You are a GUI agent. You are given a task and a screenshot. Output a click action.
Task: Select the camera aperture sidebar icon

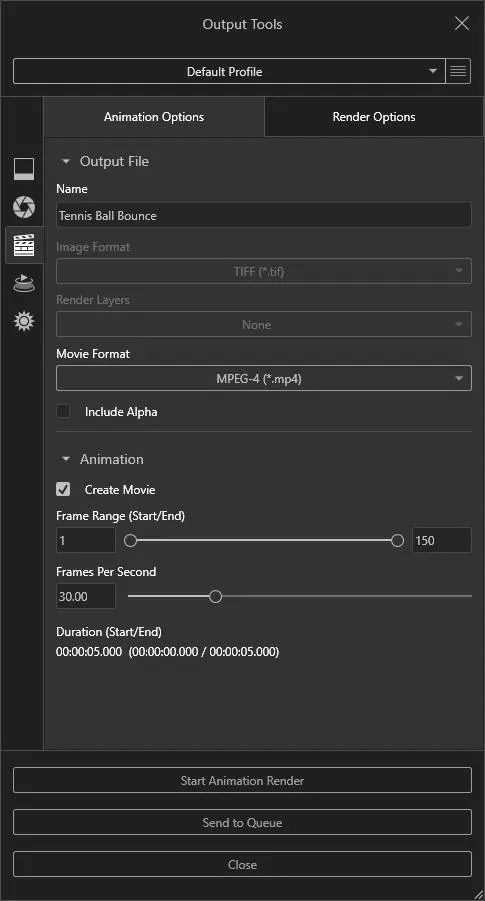[x=24, y=207]
